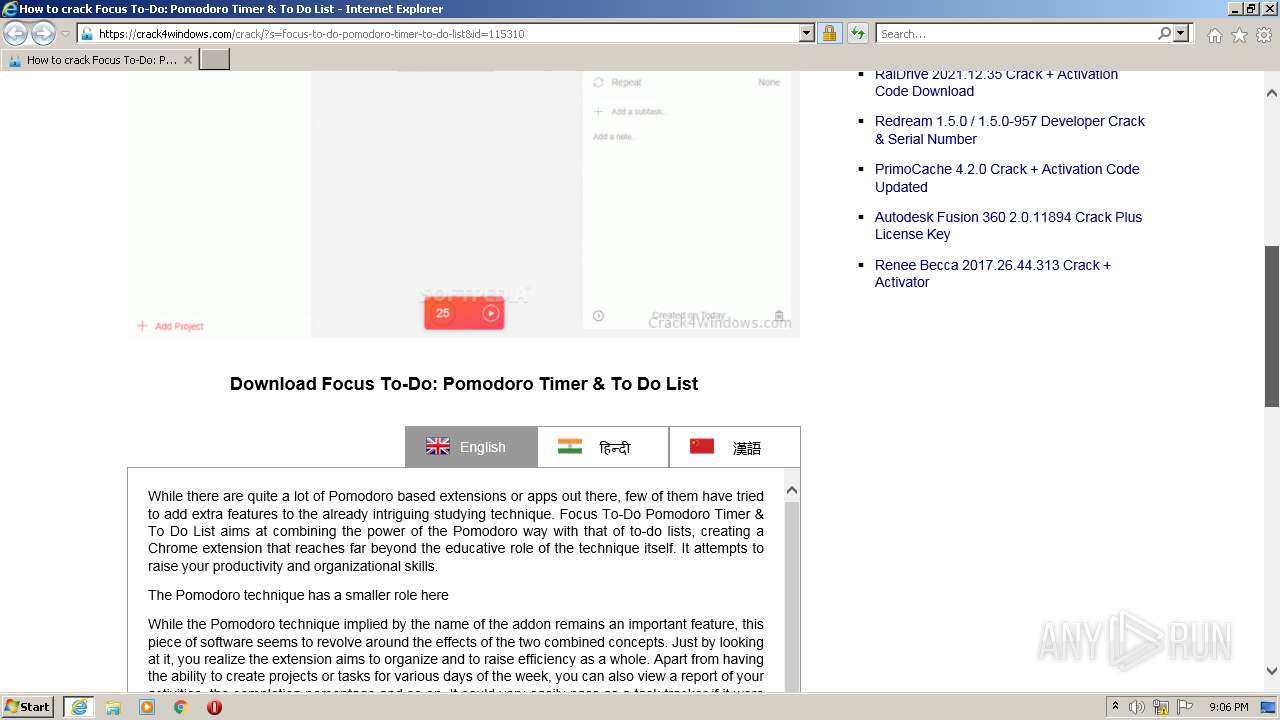This screenshot has width=1280, height=720.
Task: Open the security lock report icon
Action: 829,33
